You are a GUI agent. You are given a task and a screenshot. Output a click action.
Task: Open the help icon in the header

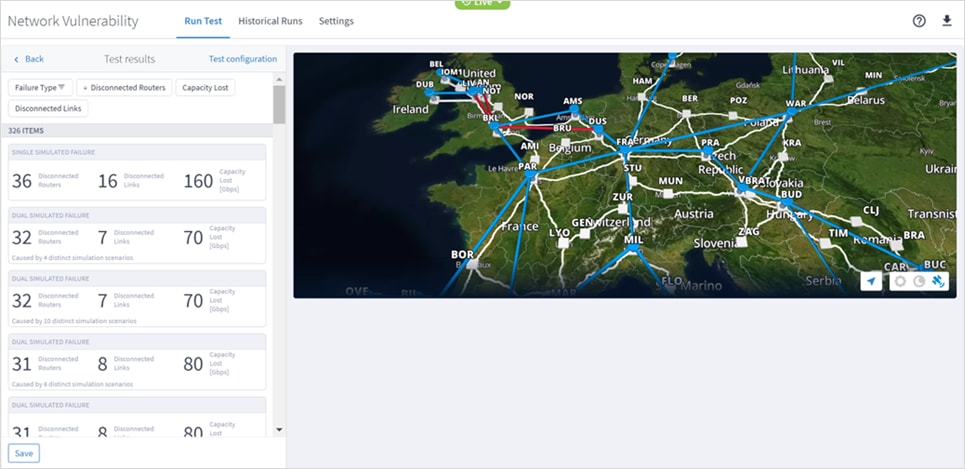coord(919,21)
